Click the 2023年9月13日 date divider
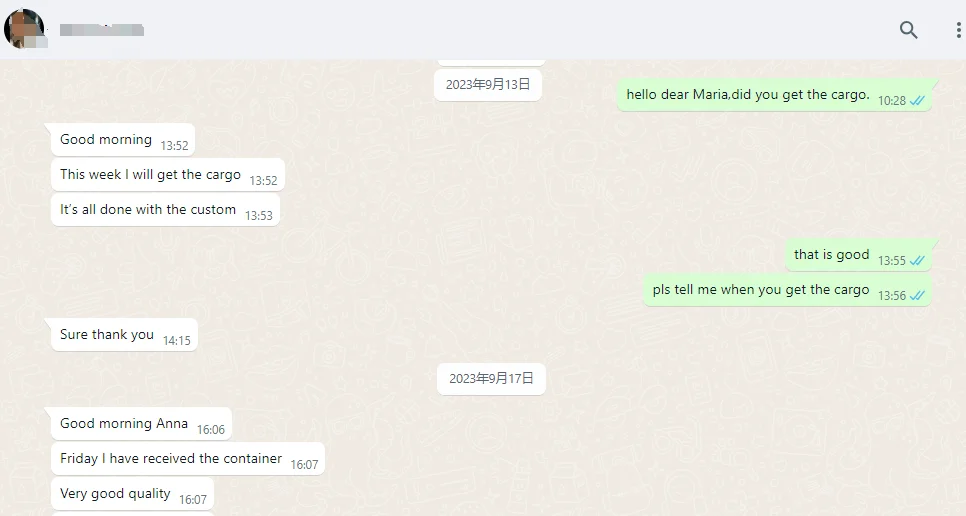The width and height of the screenshot is (966, 516). click(x=488, y=85)
